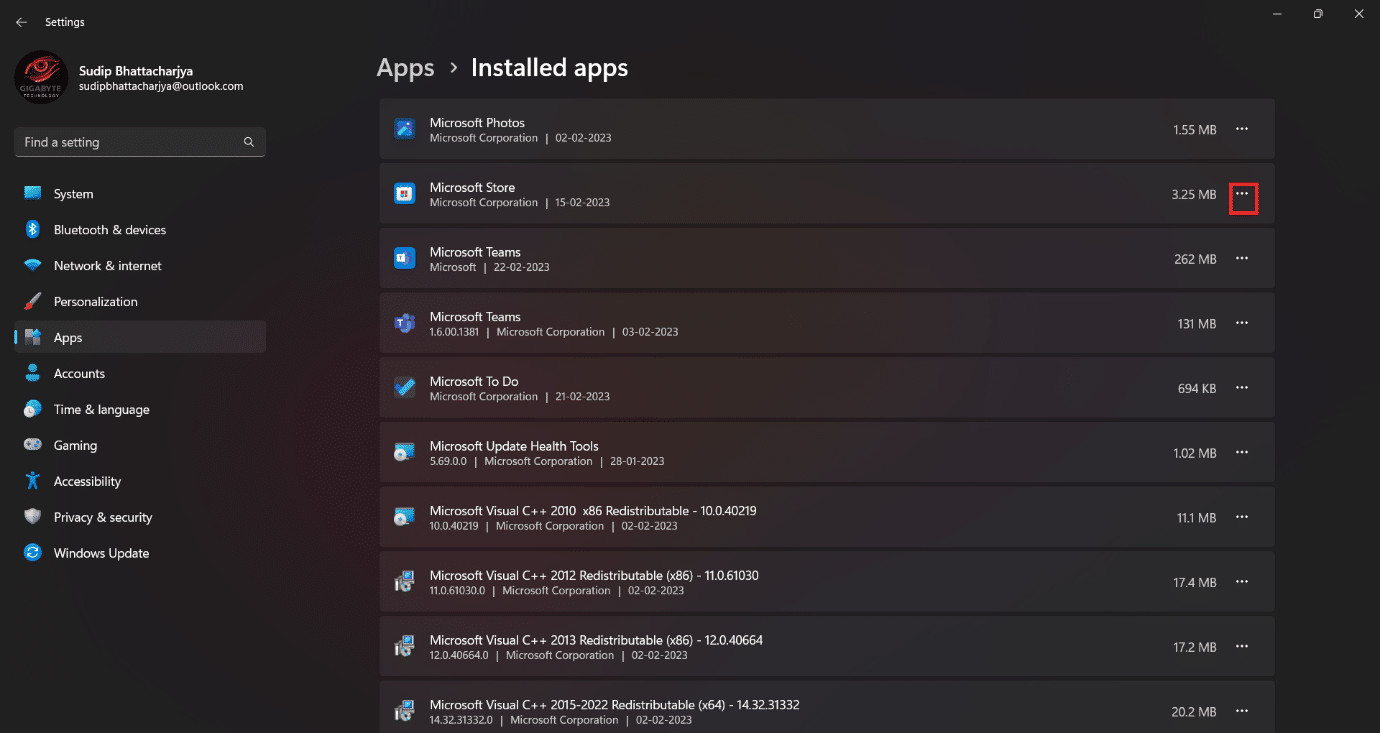The height and width of the screenshot is (733, 1380).
Task: Select Personalization in the sidebar
Action: point(95,302)
